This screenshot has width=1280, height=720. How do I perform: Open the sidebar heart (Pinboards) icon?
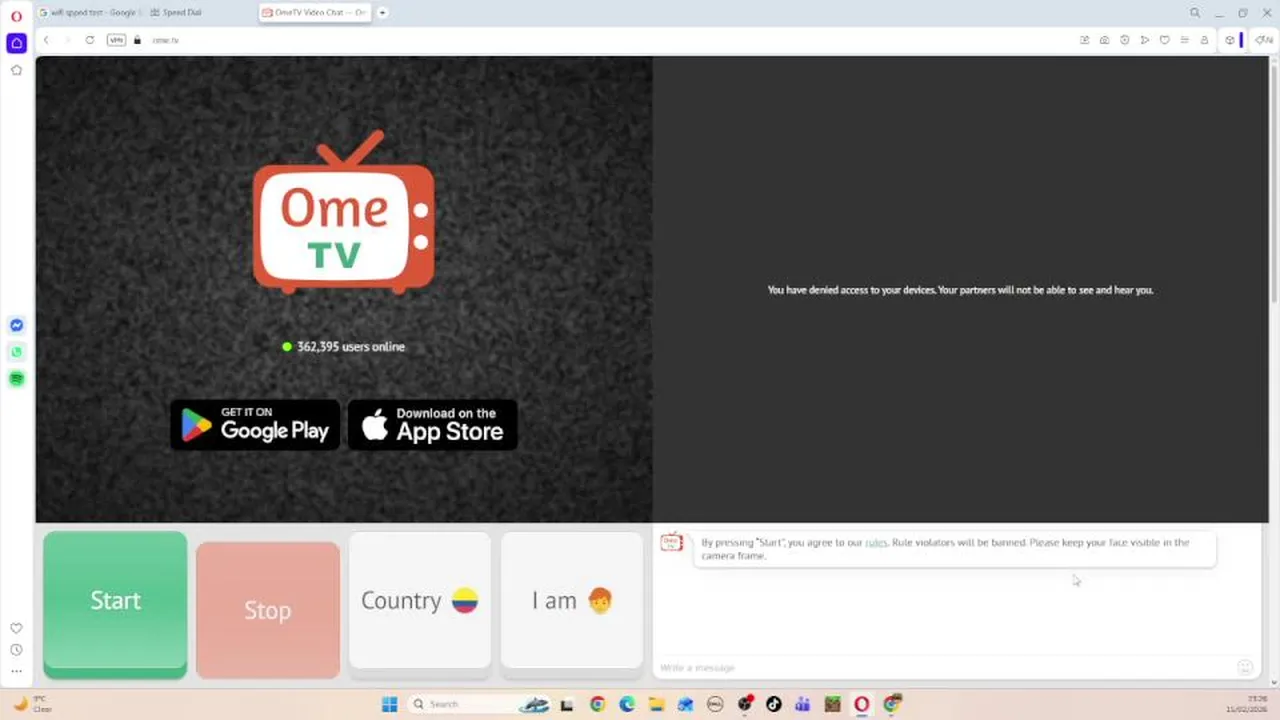16,628
